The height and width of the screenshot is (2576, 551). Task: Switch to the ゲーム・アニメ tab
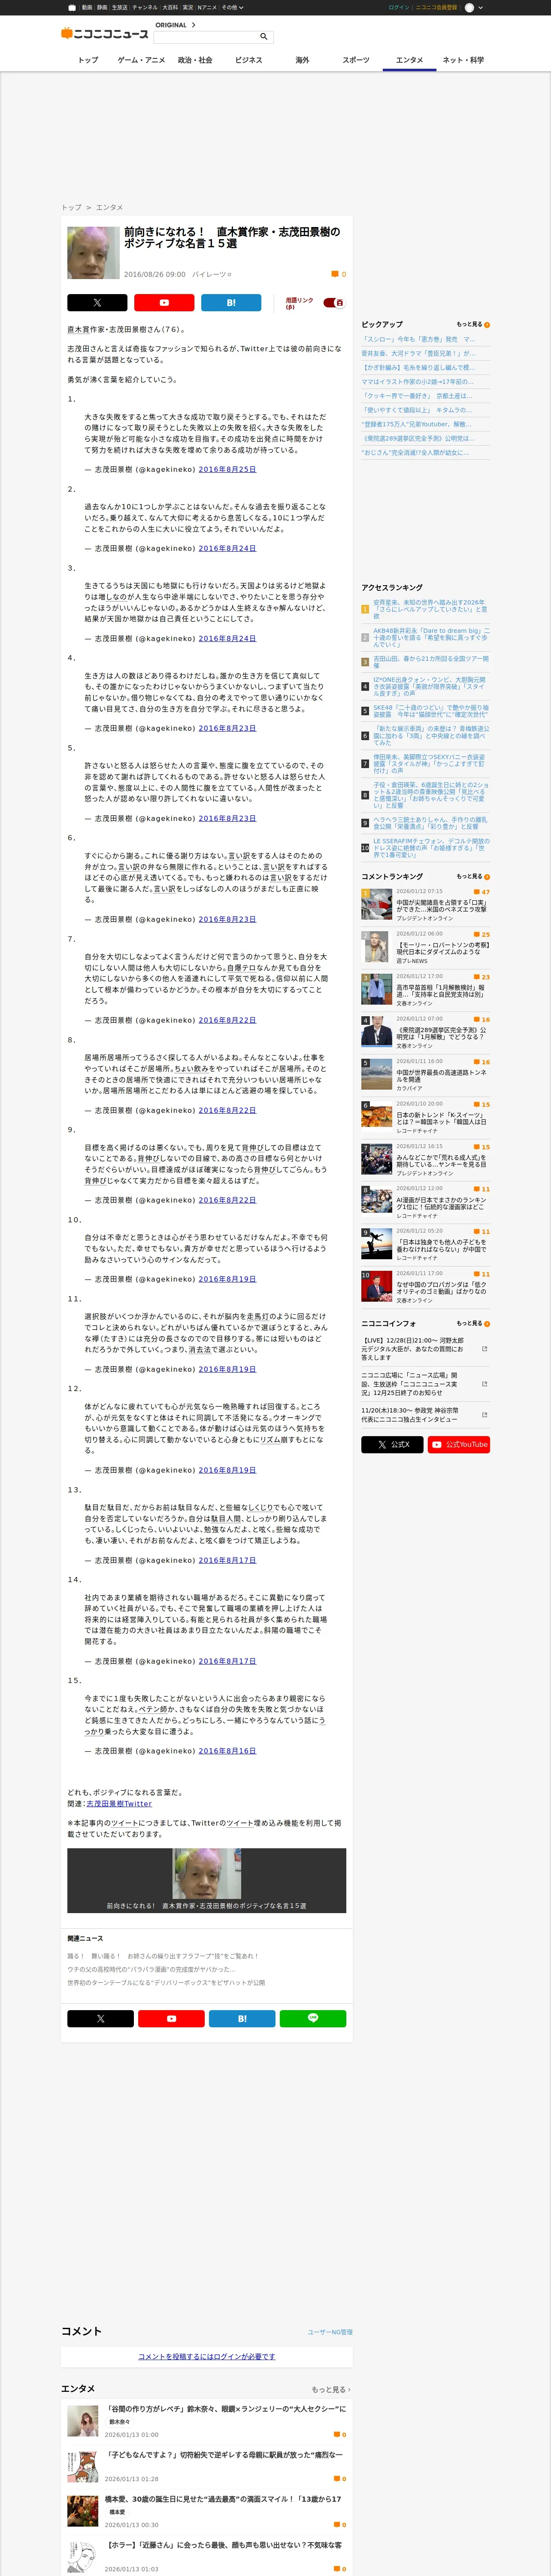tap(142, 60)
